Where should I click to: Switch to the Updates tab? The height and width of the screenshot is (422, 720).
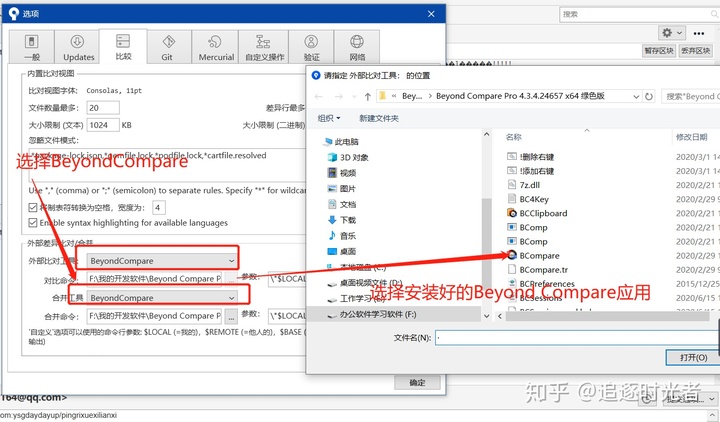(77, 47)
